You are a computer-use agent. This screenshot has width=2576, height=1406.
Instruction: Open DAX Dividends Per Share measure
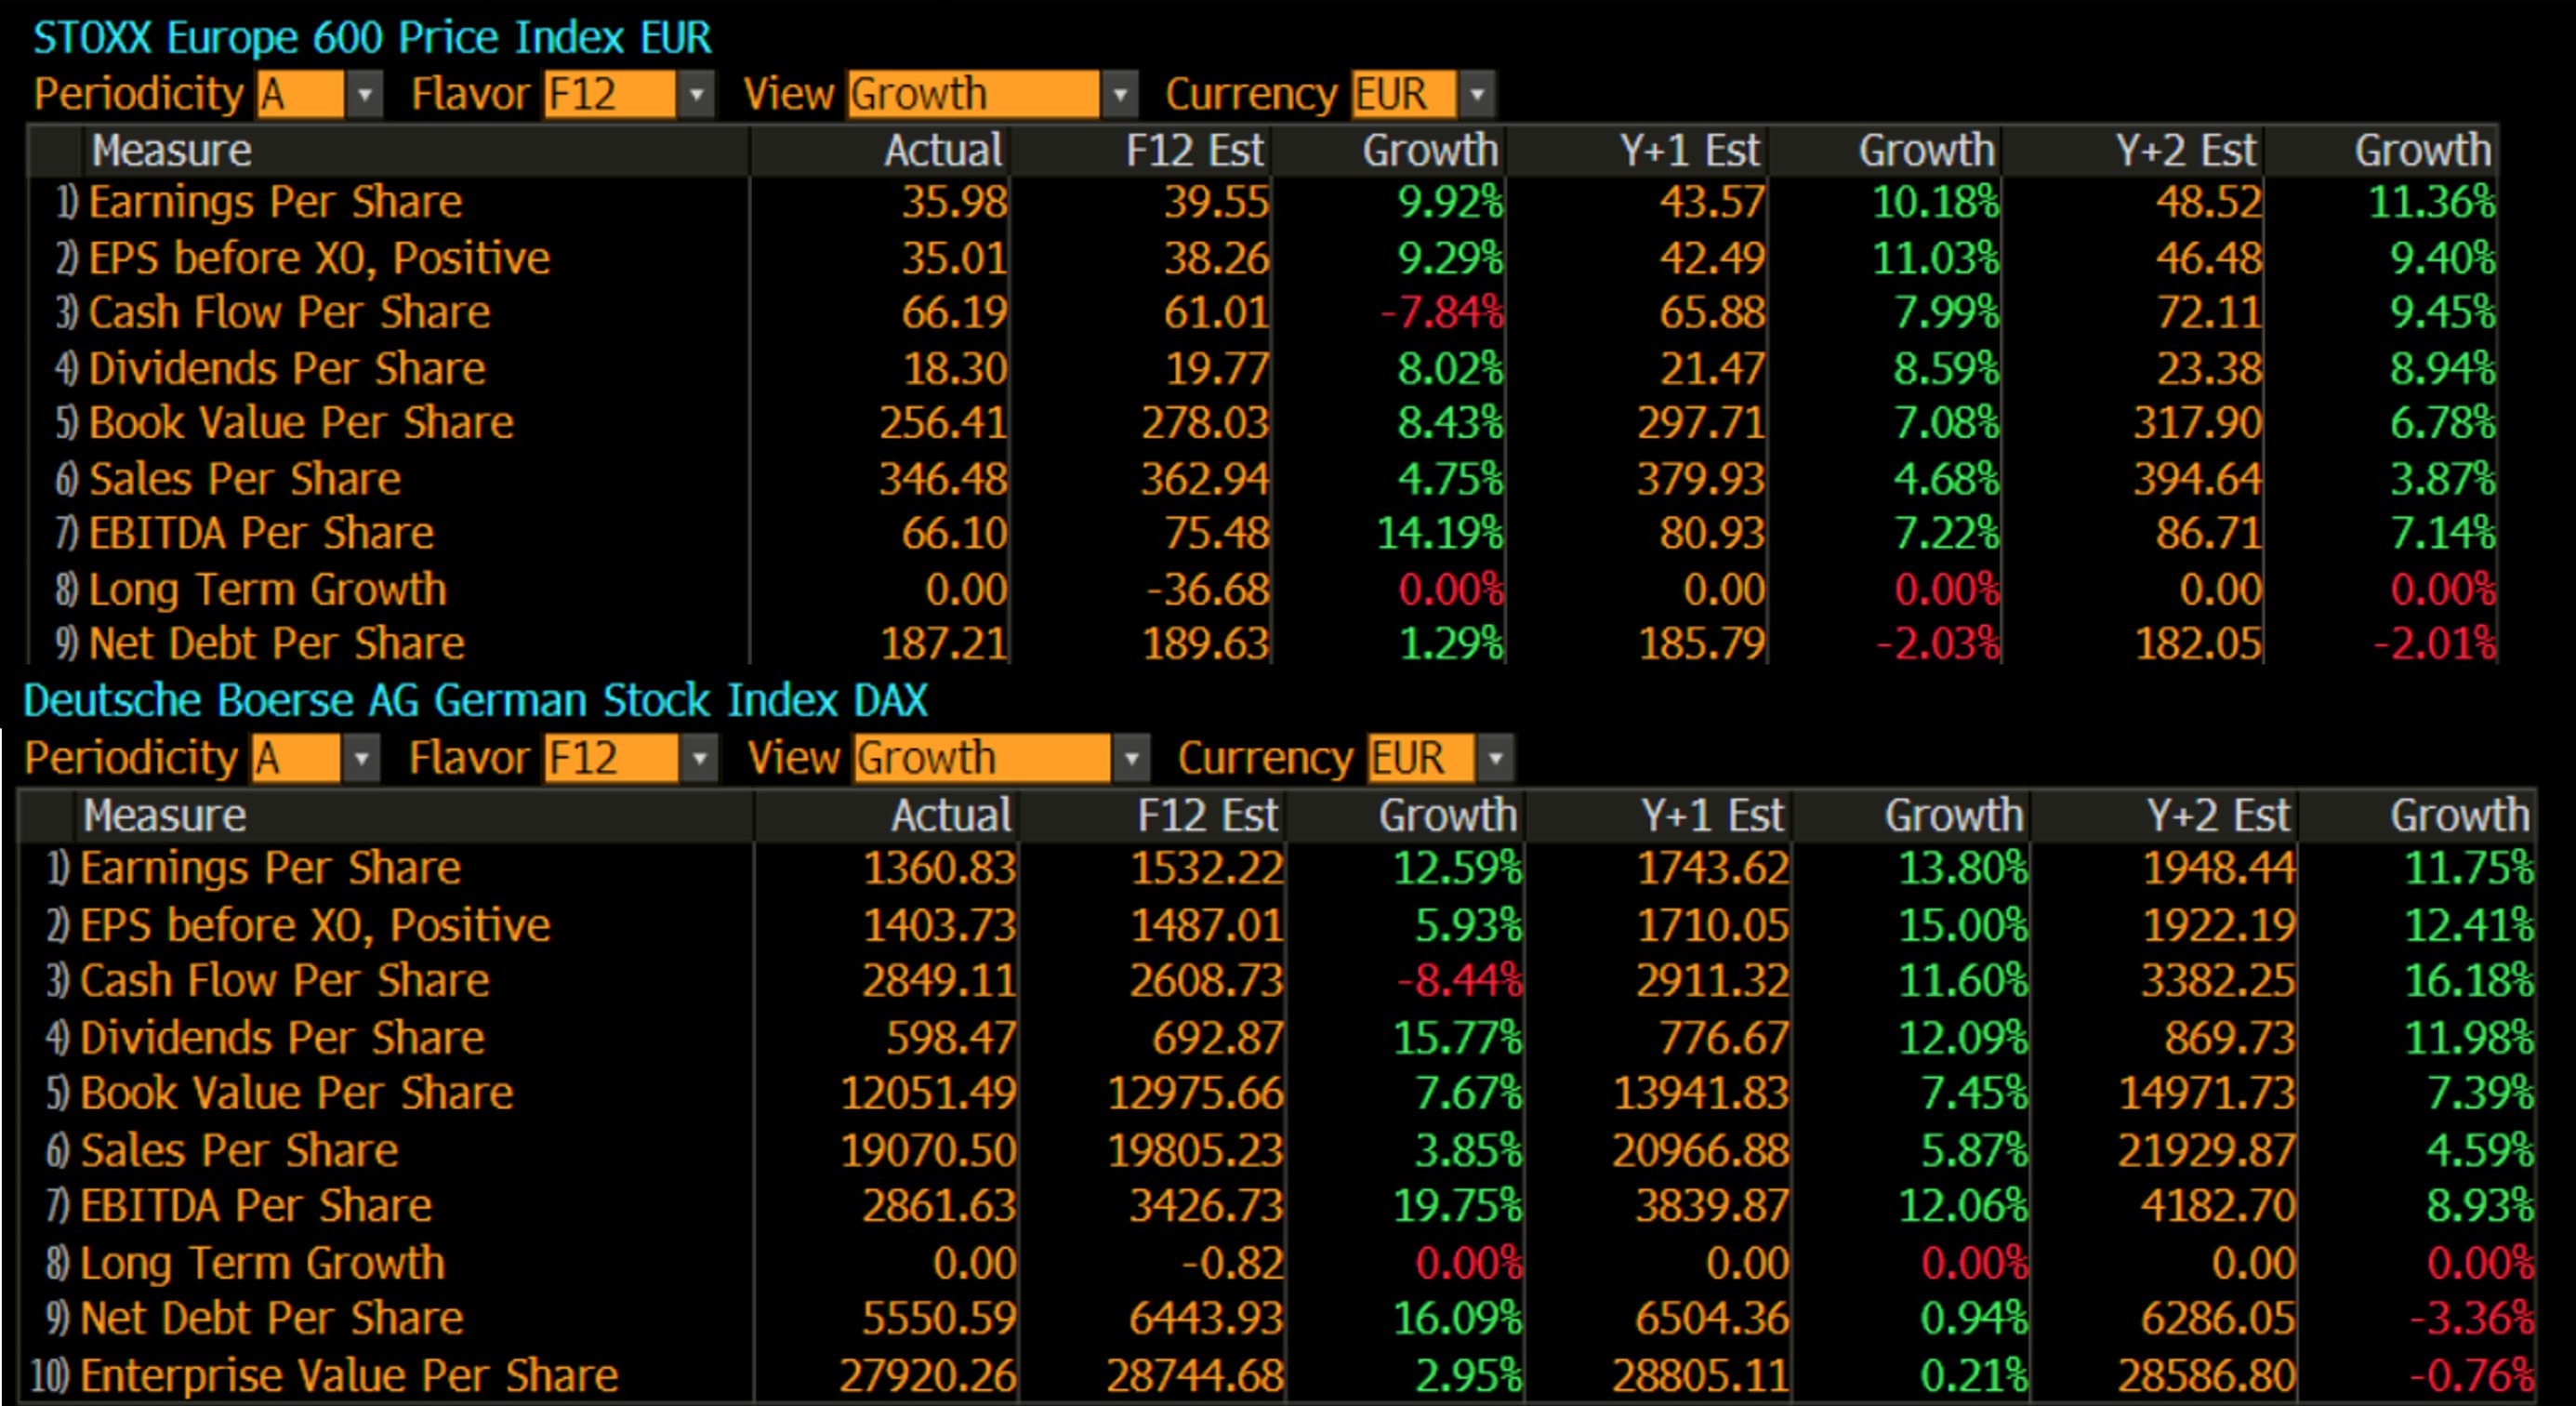click(x=282, y=1038)
